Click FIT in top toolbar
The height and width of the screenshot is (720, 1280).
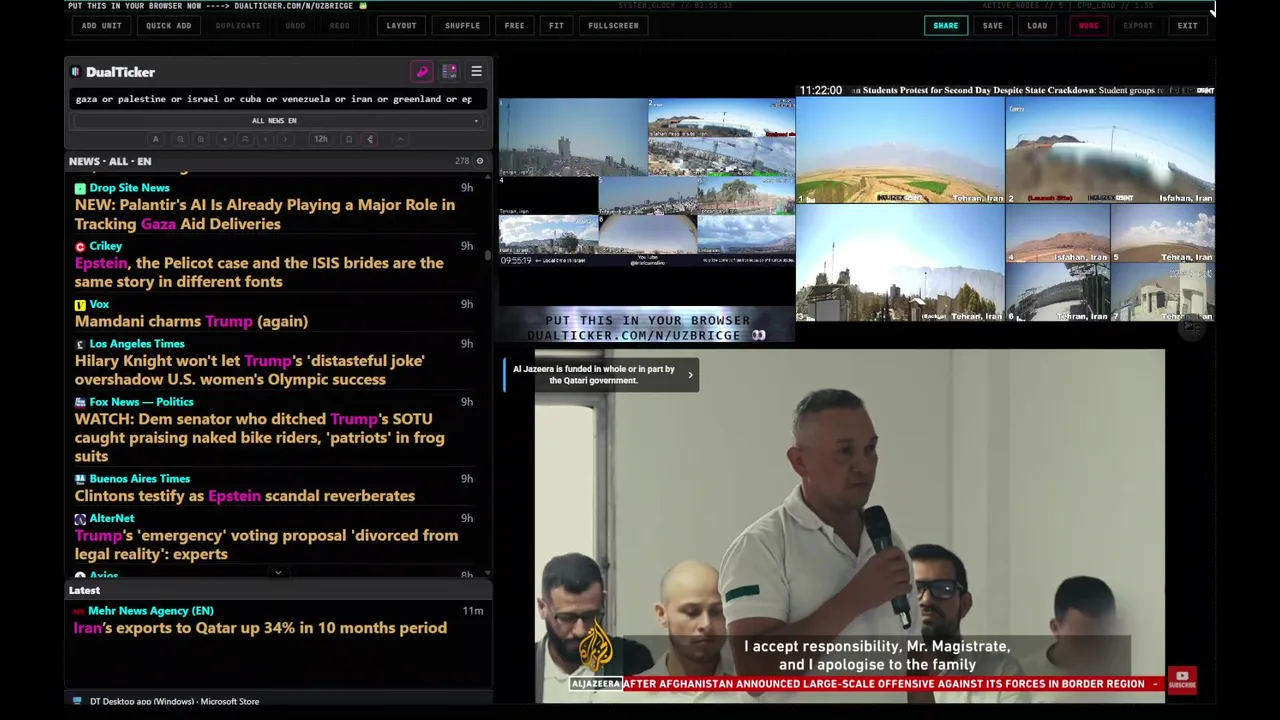pyautogui.click(x=556, y=25)
